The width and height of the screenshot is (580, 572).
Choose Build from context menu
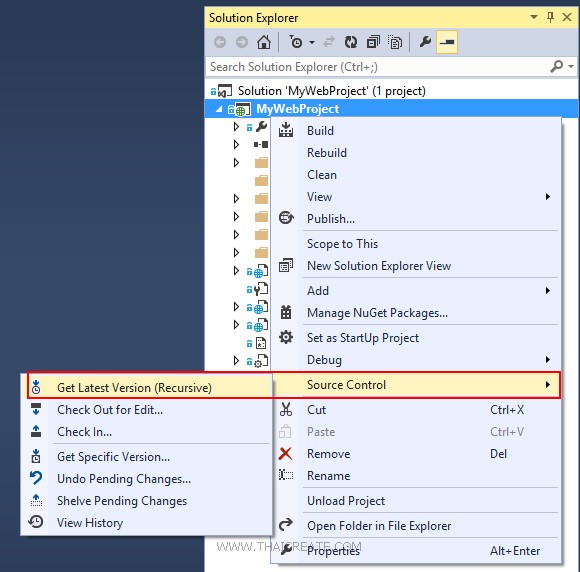(320, 131)
